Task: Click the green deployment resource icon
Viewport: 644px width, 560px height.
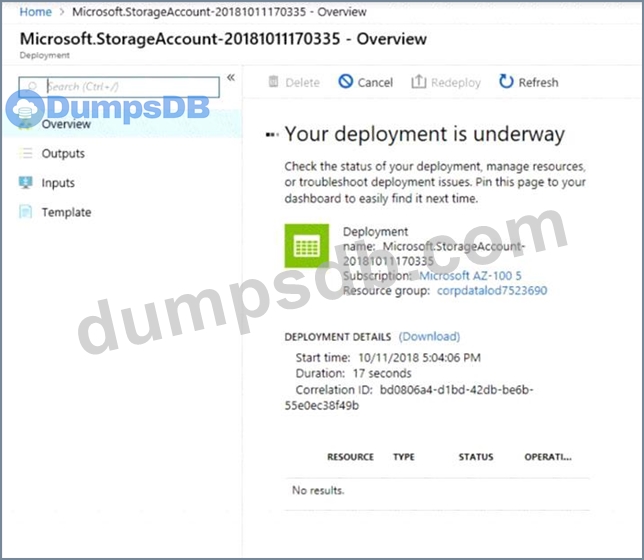Action: coord(307,246)
